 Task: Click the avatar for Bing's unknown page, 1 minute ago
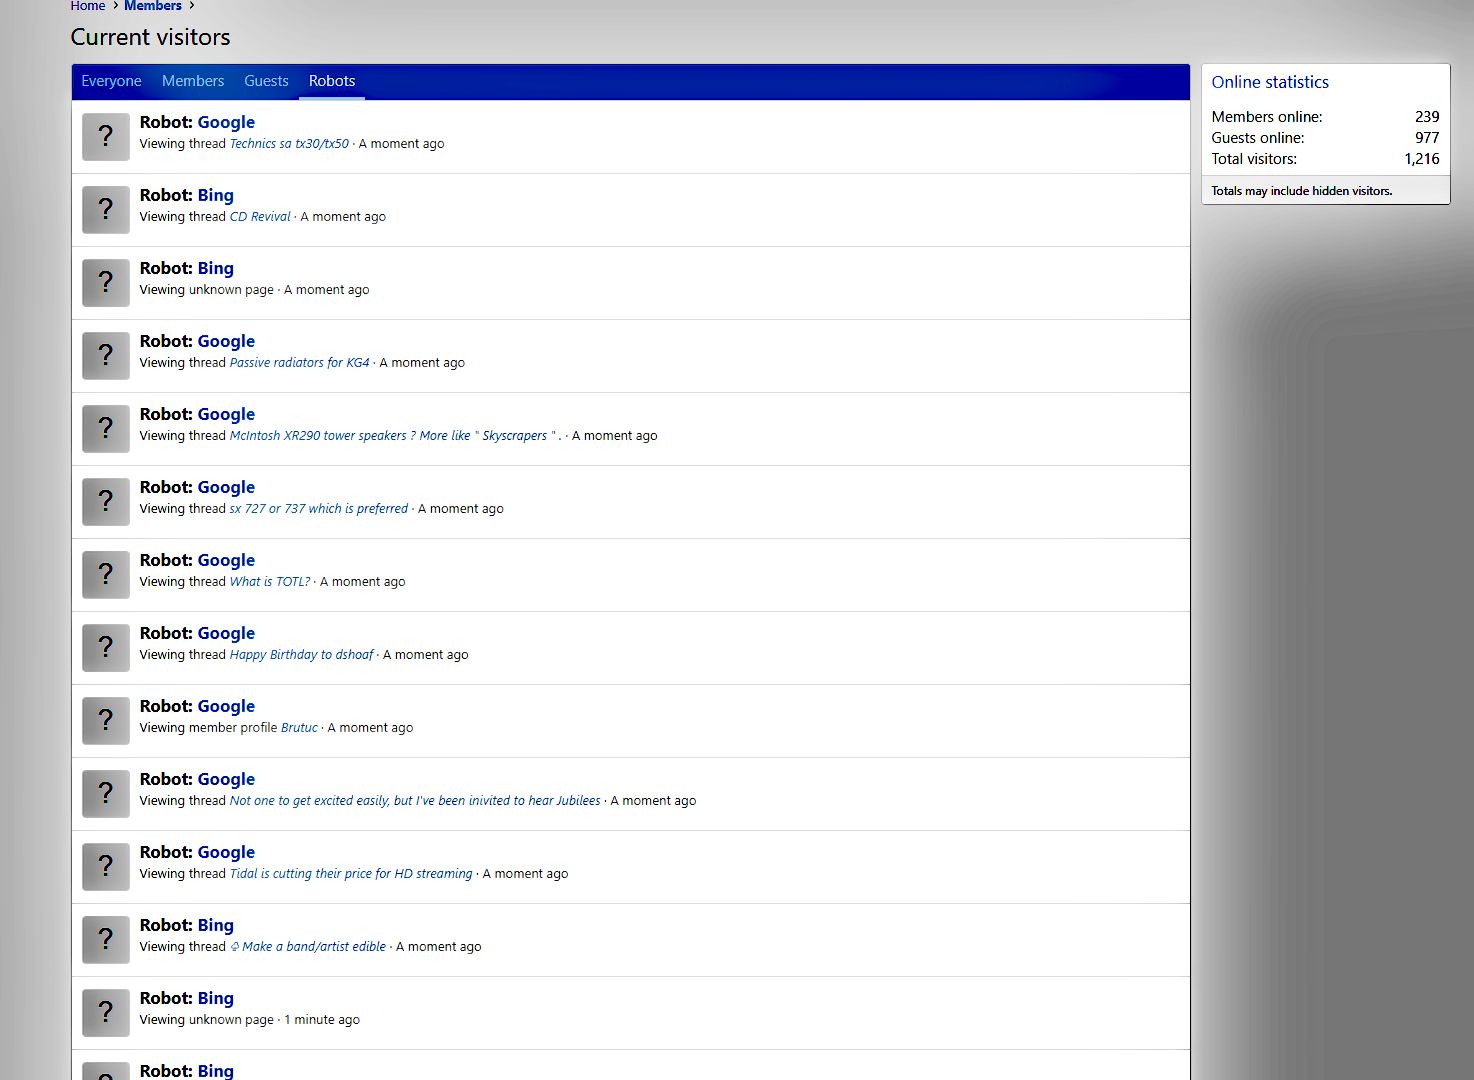106,1013
